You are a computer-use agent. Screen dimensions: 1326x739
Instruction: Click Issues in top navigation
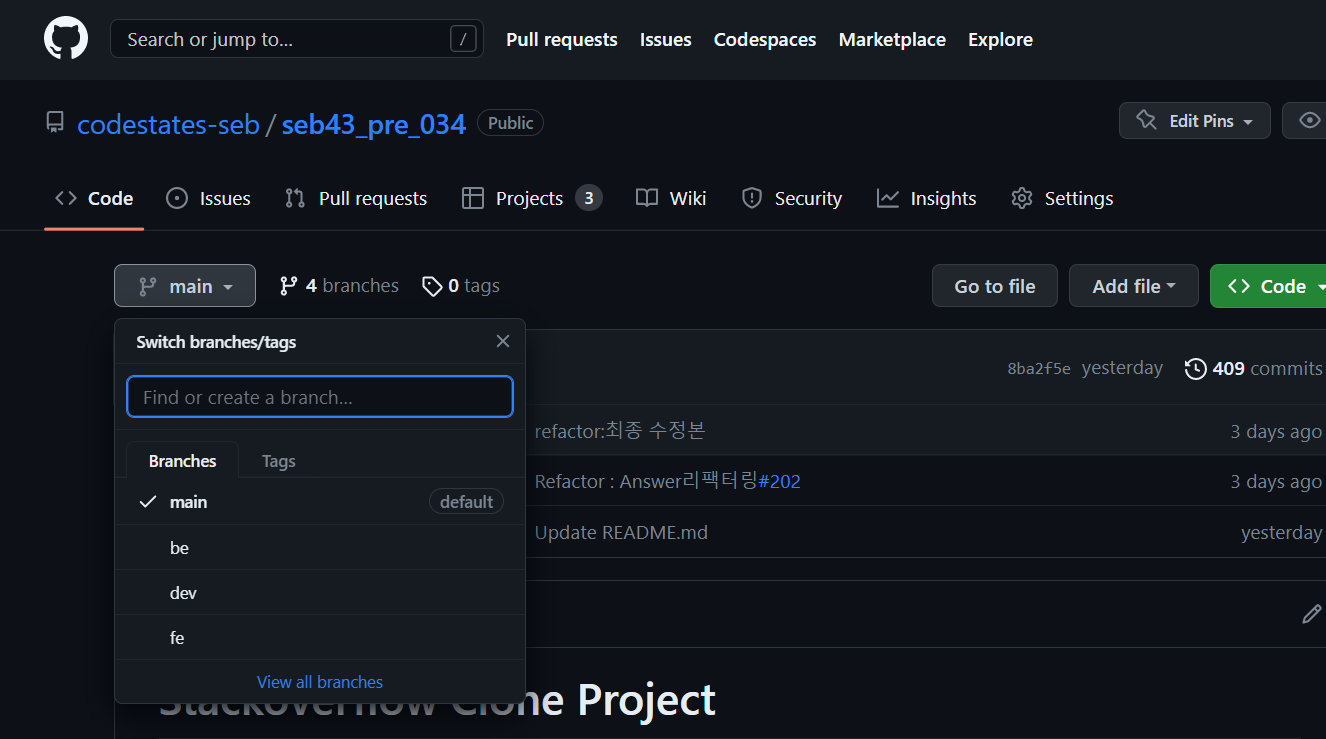665,40
